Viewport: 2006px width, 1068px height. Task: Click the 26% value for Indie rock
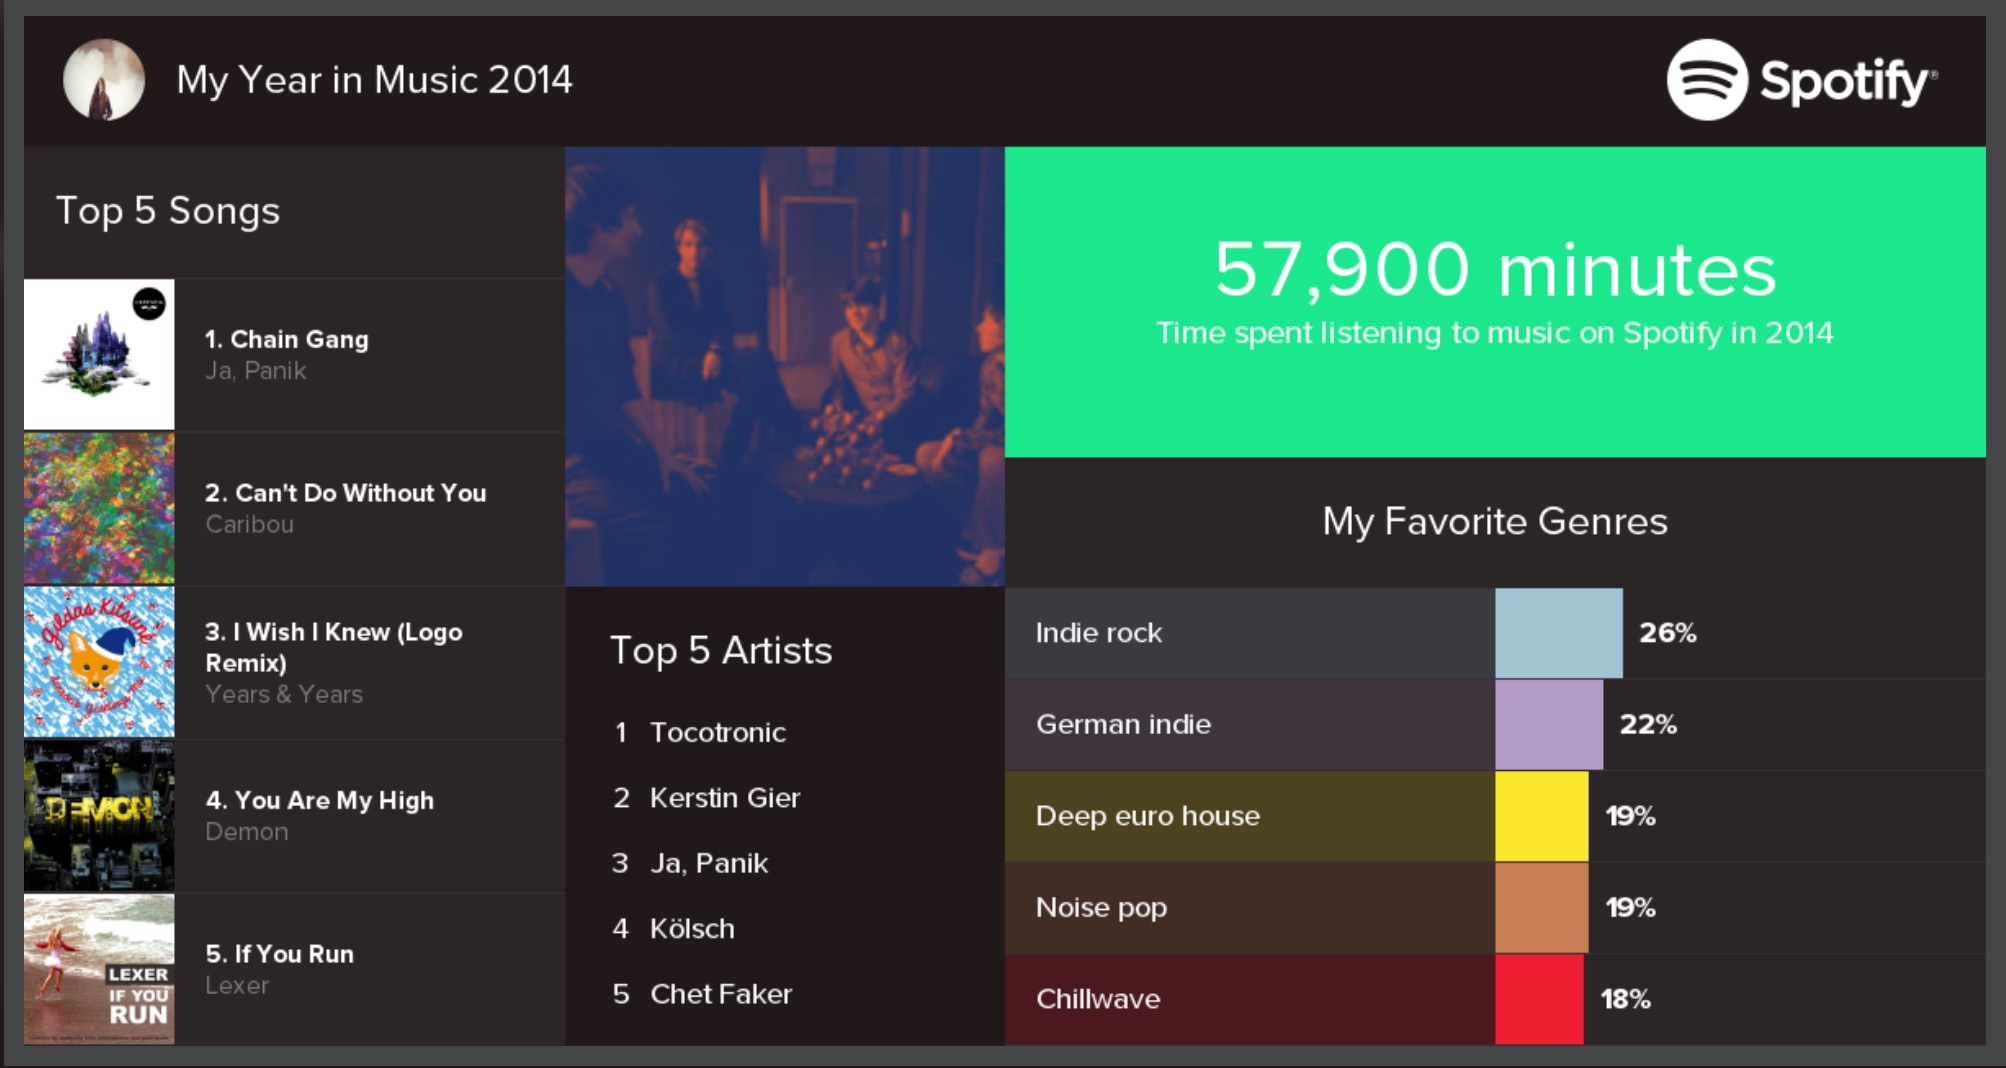[1668, 633]
